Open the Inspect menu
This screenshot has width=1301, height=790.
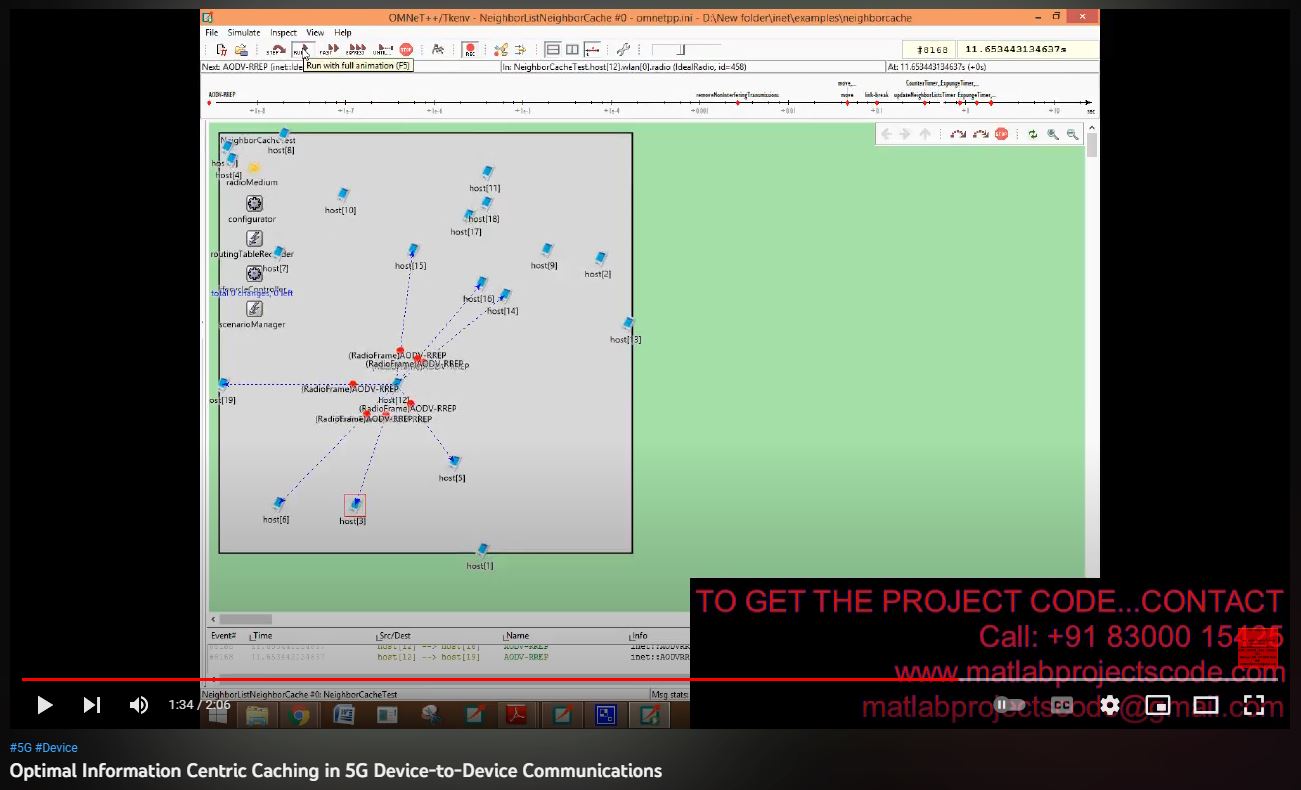[283, 33]
